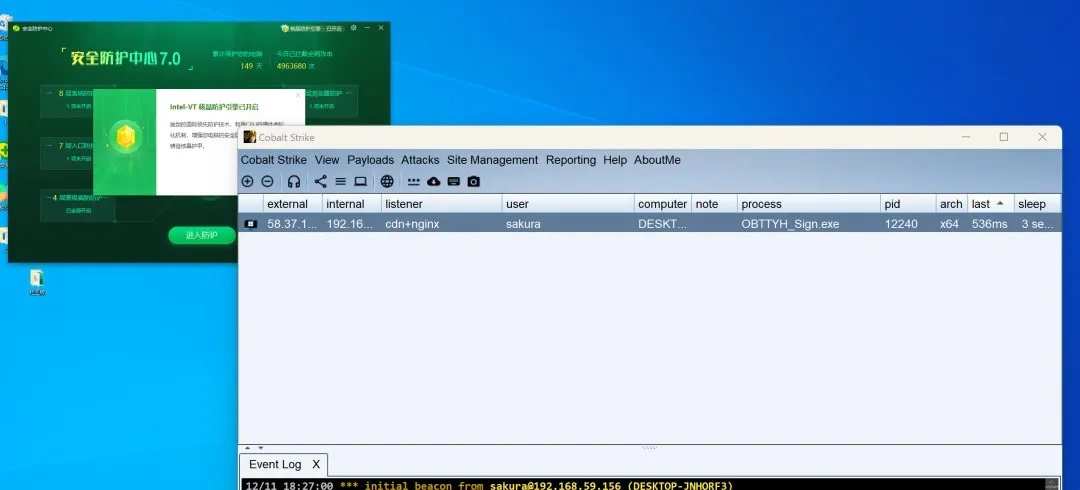Click the initial beacon log line

(489, 485)
